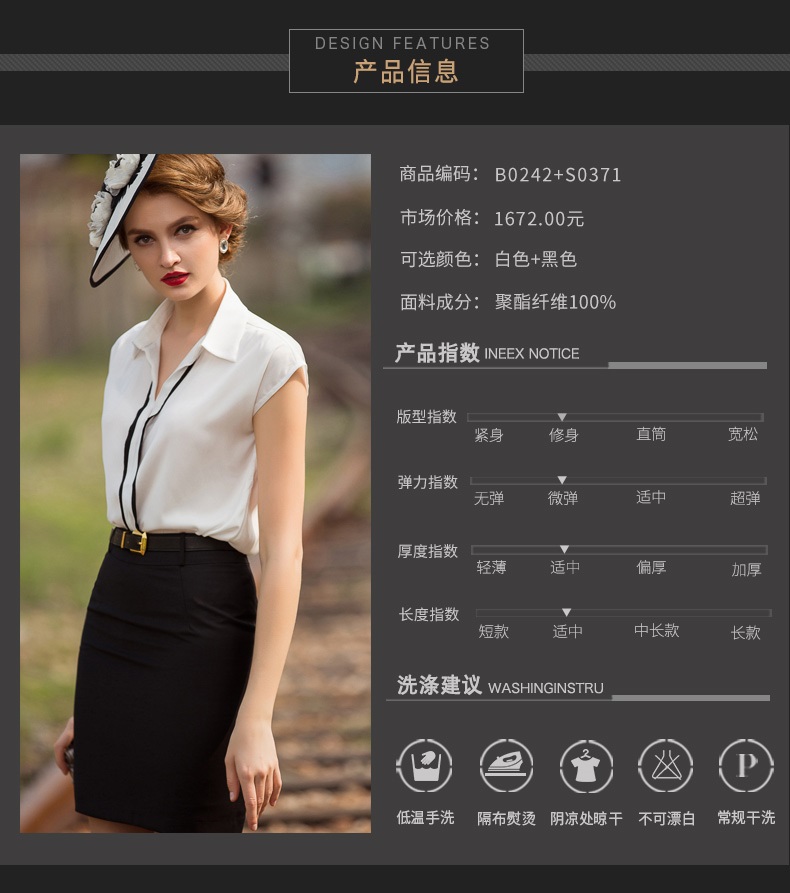This screenshot has width=790, height=893.
Task: Click the 宽松 fit label
Action: coord(743,435)
